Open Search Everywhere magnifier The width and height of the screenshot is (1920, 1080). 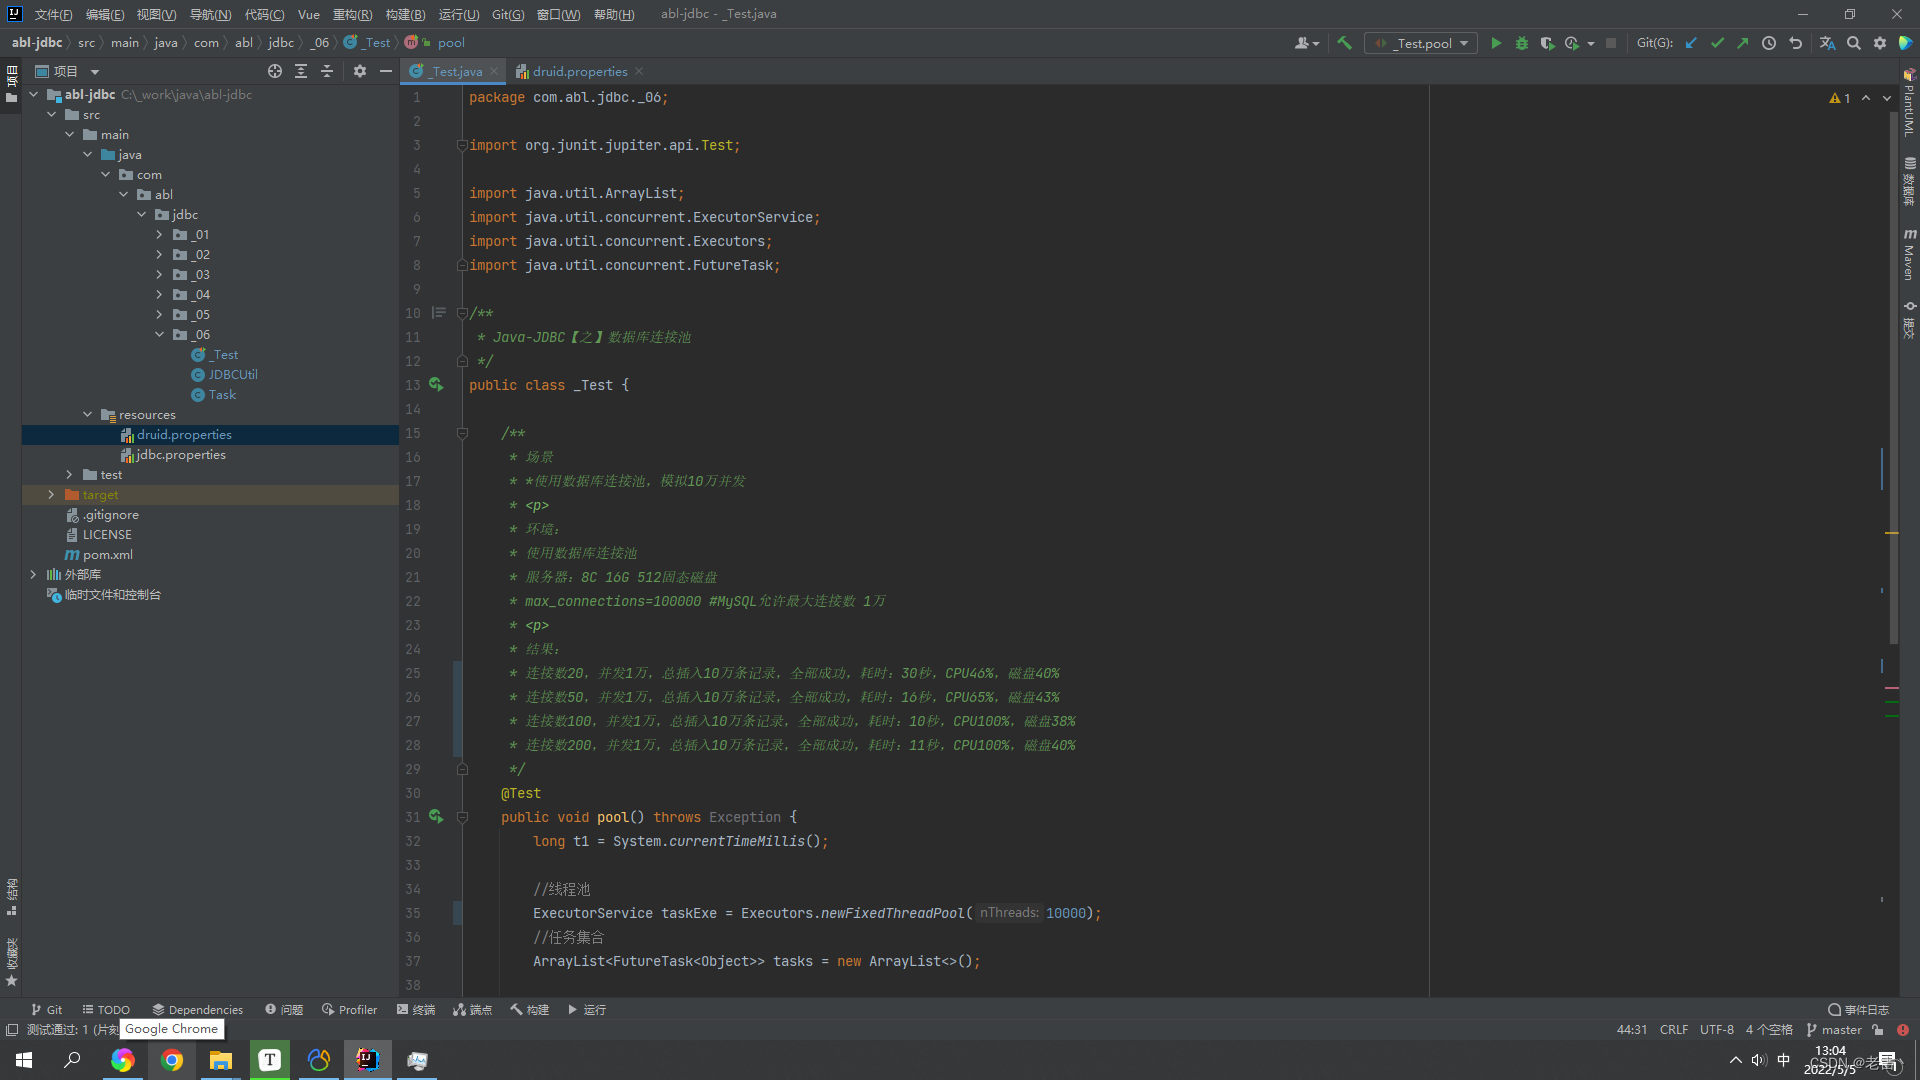pyautogui.click(x=1854, y=43)
